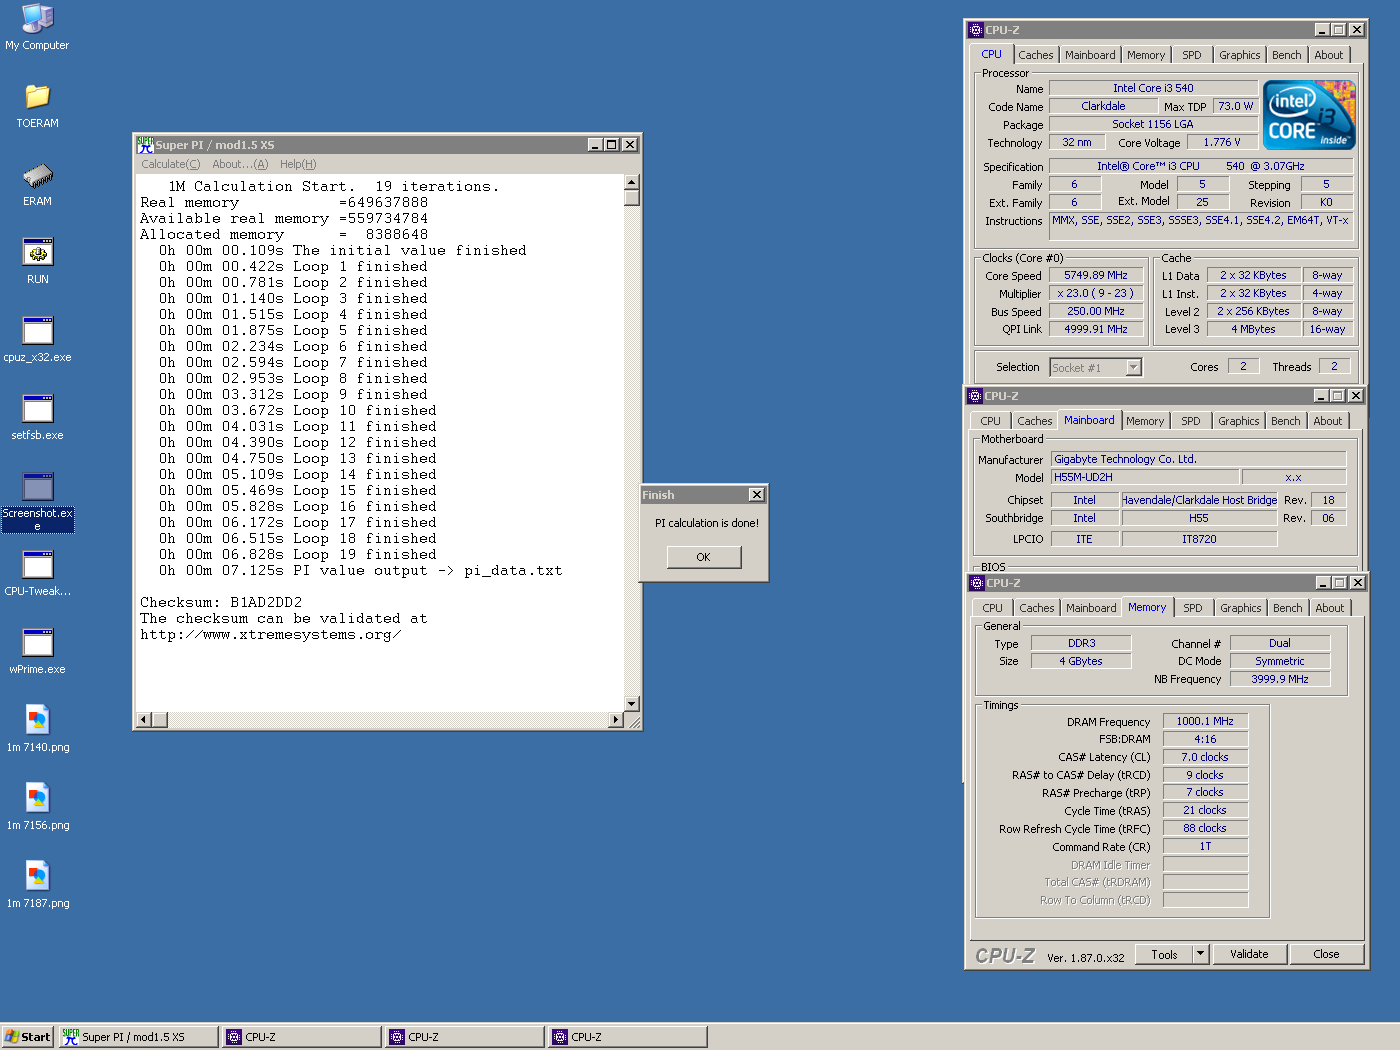Viewport: 1400px width, 1050px height.
Task: Expand the Tools dropdown arrow in CPU-Z
Action: point(1201,954)
